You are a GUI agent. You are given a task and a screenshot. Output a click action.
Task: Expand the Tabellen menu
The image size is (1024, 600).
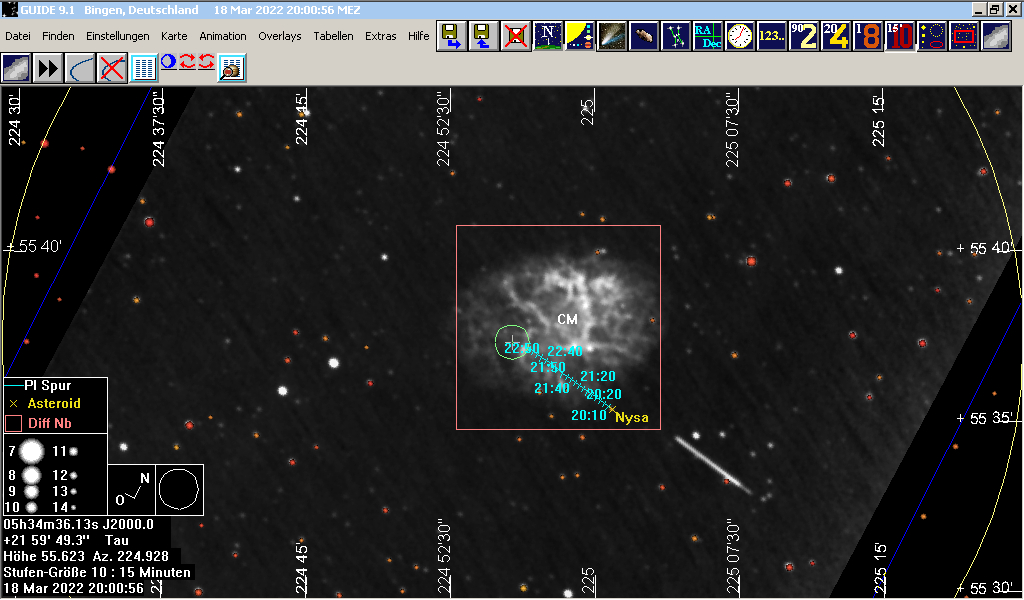[333, 36]
